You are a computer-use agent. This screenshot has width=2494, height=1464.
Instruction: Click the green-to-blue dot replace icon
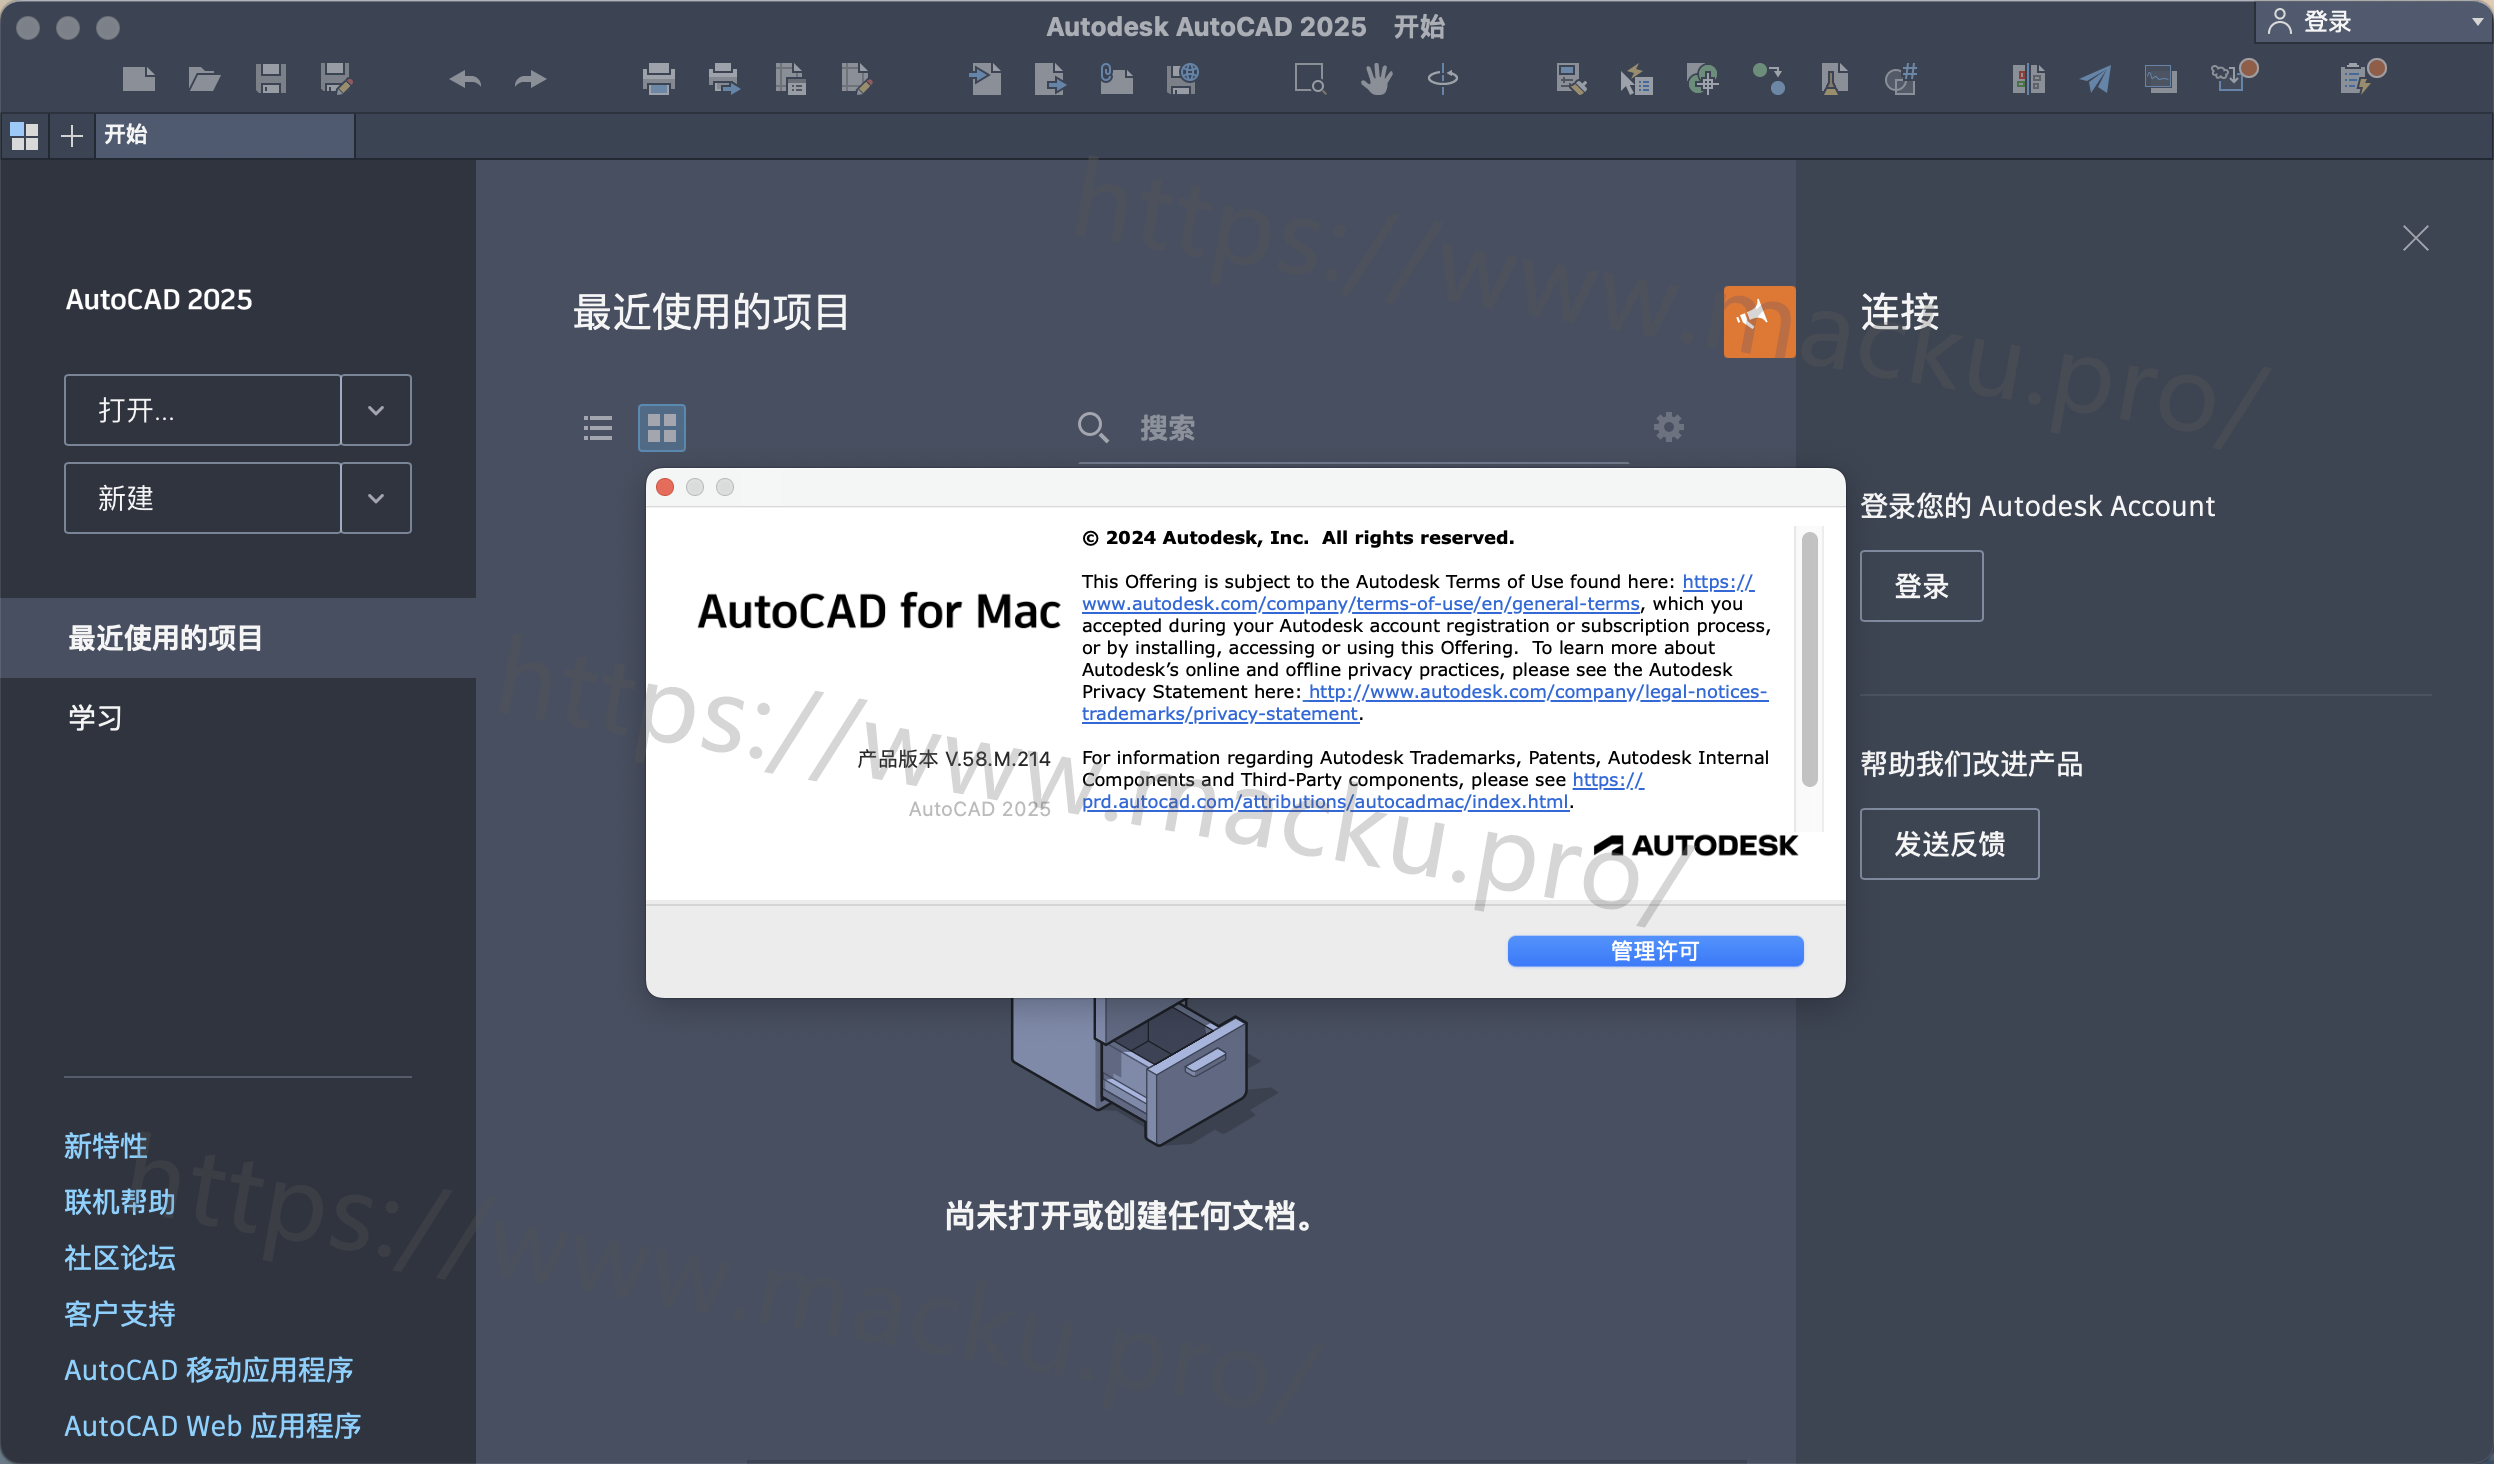tap(1768, 79)
